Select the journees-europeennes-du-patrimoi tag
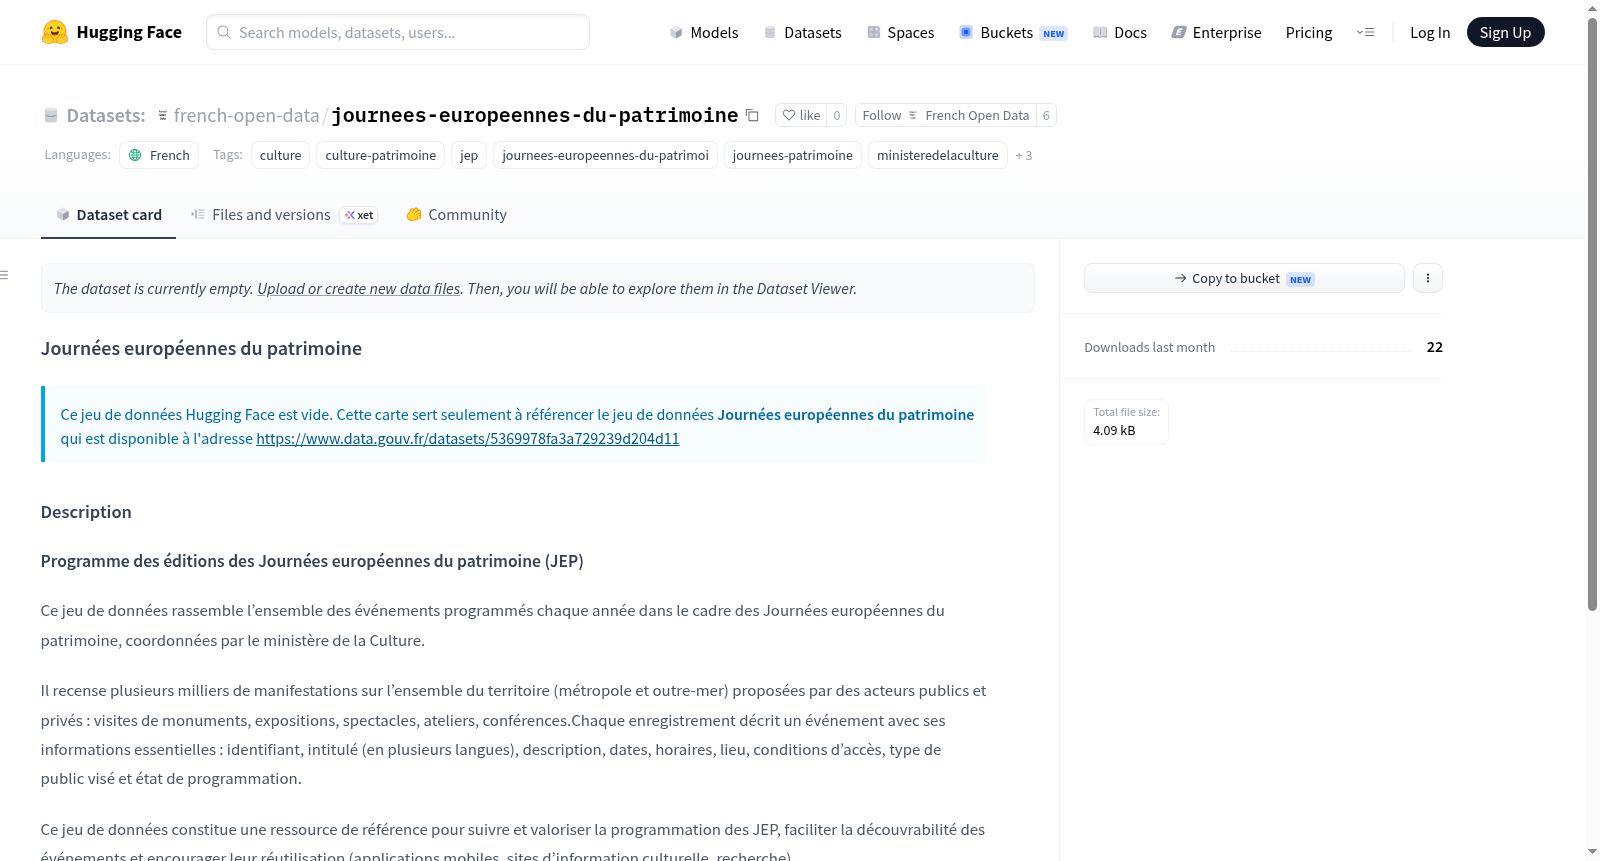Image resolution: width=1600 pixels, height=861 pixels. (x=605, y=155)
